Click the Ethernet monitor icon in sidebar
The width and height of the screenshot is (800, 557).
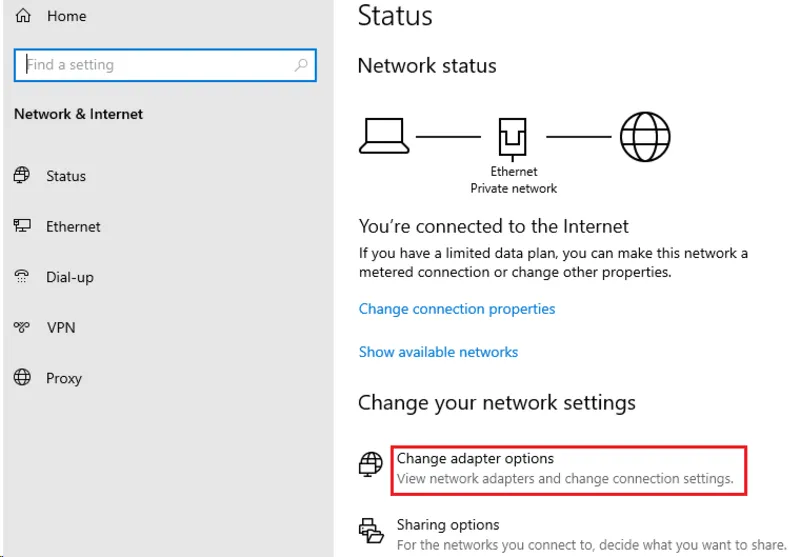(22, 226)
